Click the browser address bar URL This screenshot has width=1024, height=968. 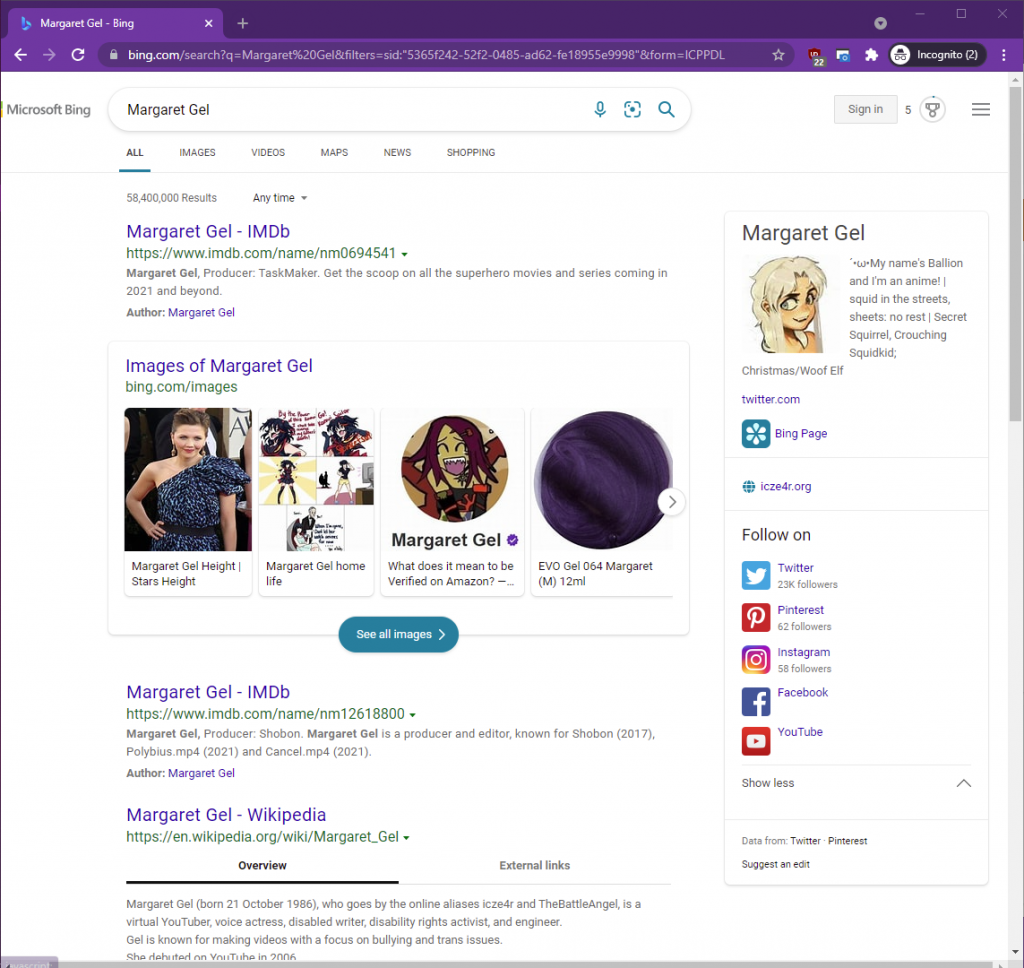click(x=426, y=55)
